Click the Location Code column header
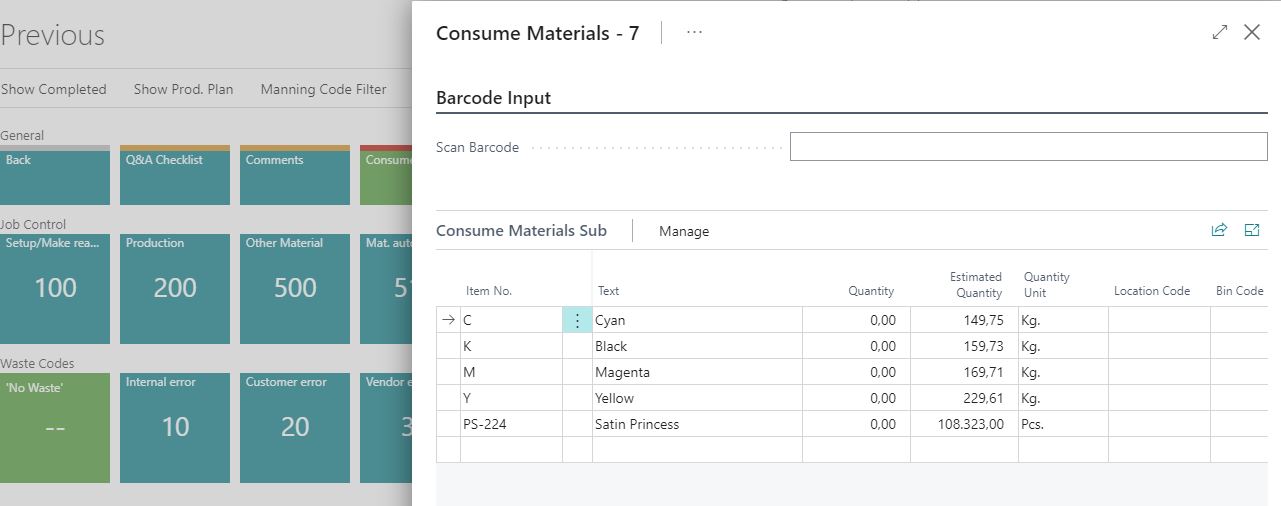This screenshot has height=506, width=1281. coord(1152,291)
